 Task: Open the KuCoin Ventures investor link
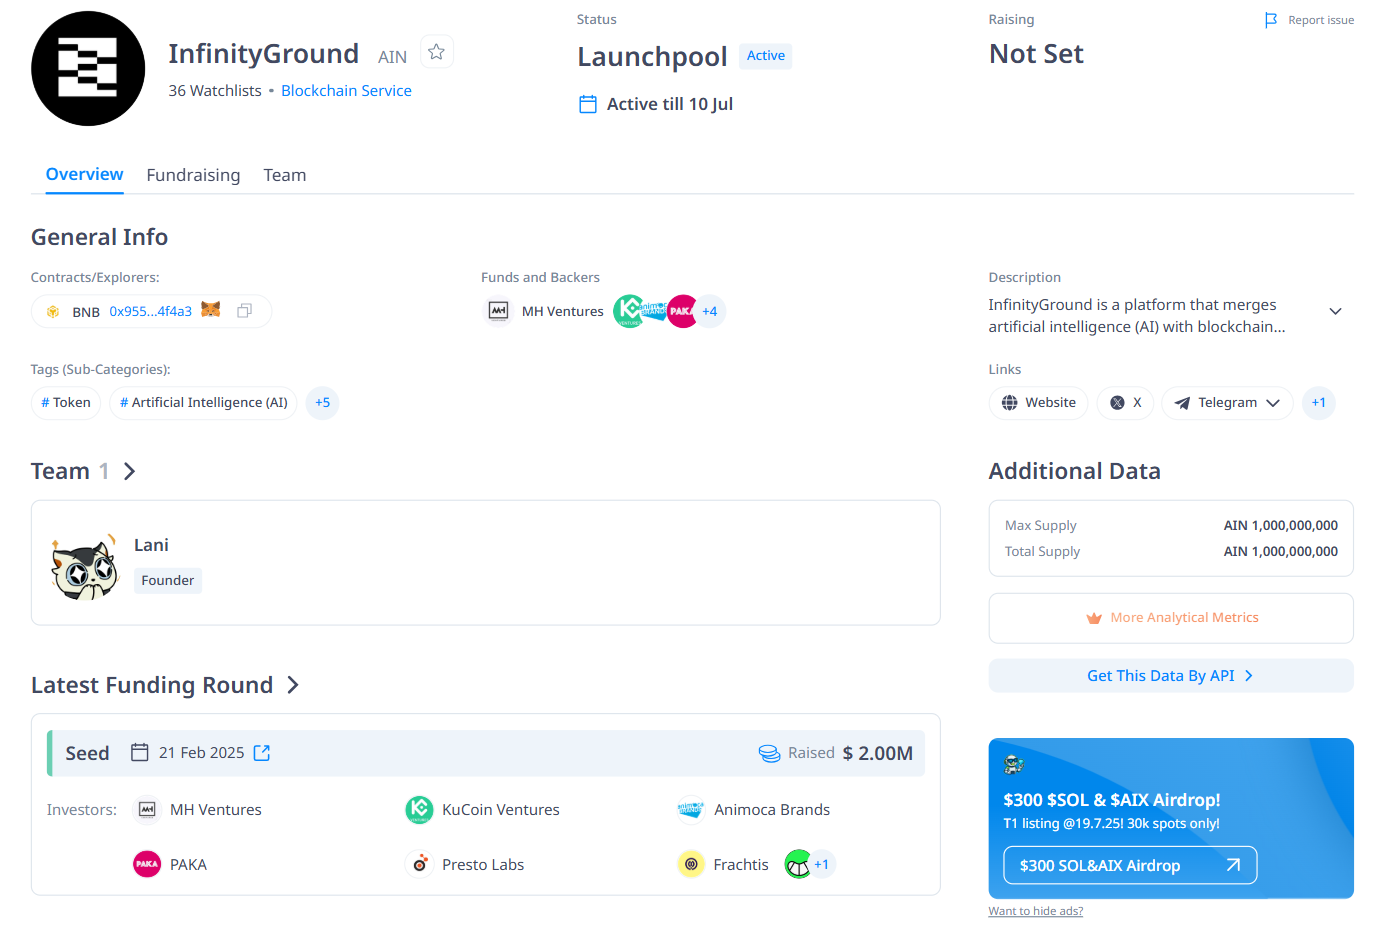[501, 810]
